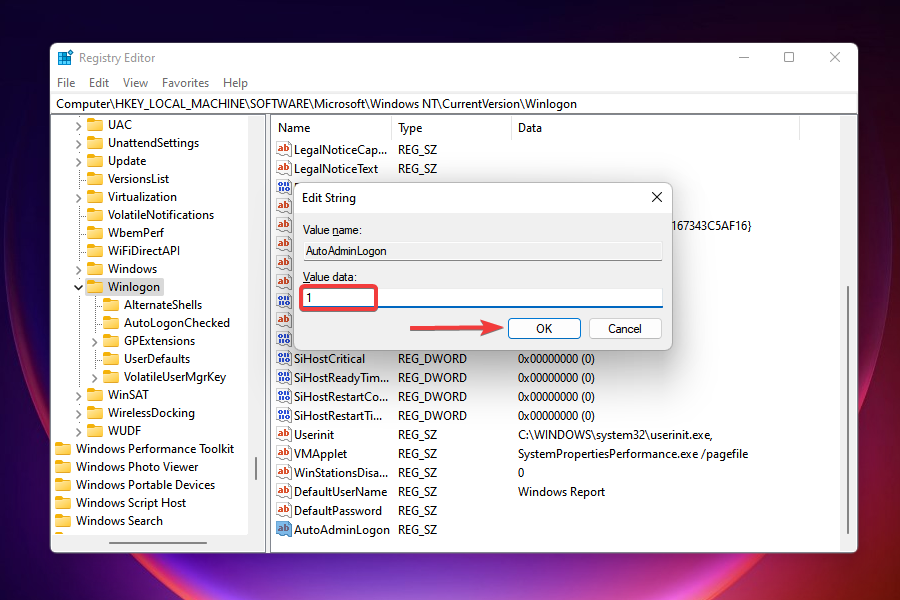Expand the GPExtensions subkey

pos(94,342)
